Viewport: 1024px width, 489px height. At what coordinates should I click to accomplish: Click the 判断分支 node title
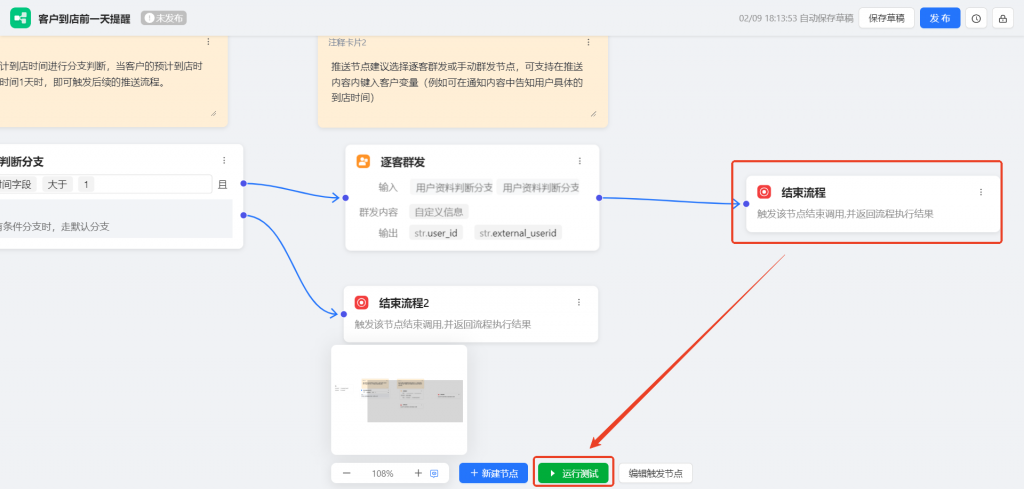(22, 161)
